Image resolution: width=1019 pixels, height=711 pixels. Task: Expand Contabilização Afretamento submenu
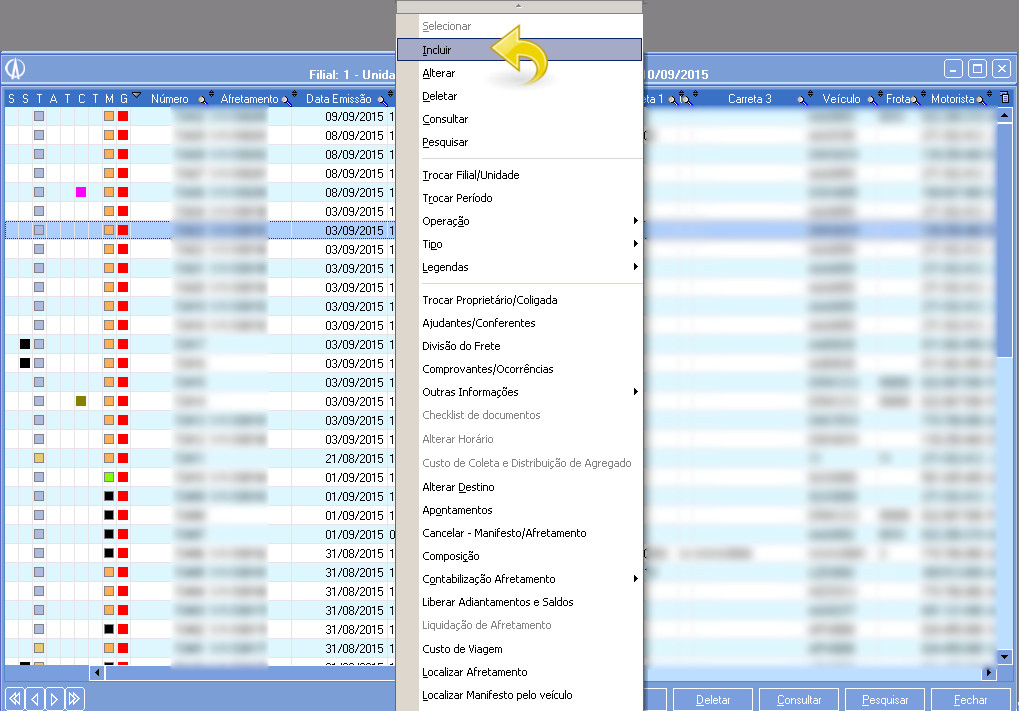[x=635, y=579]
